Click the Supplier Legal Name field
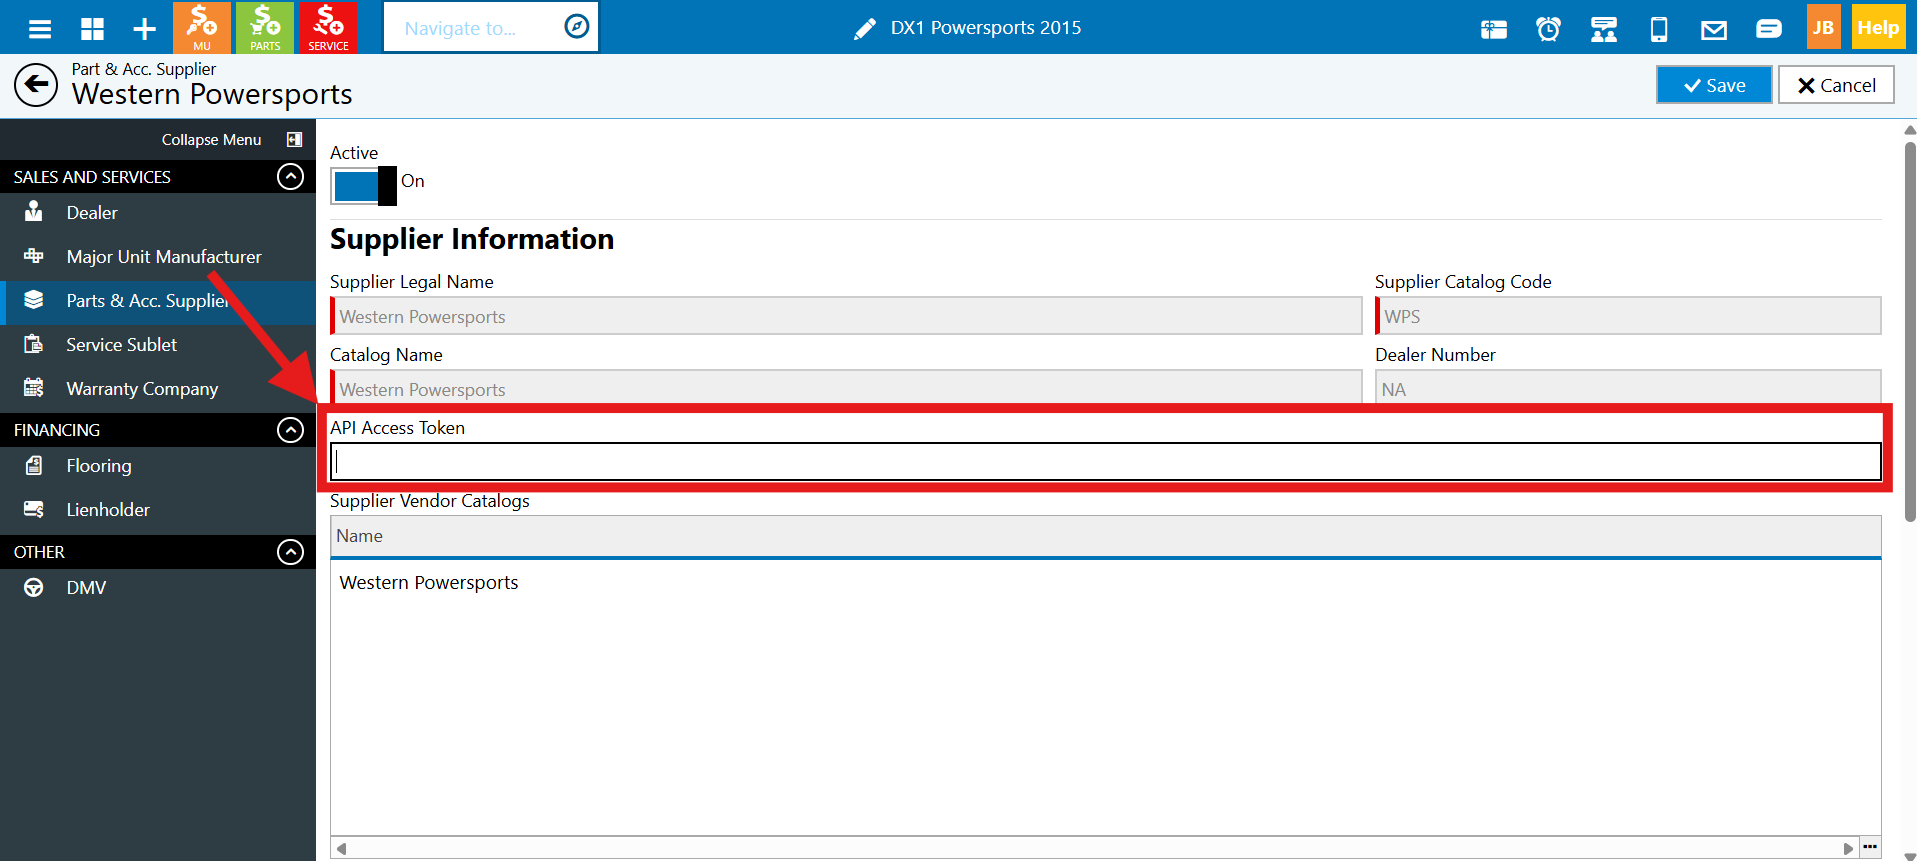 click(846, 316)
